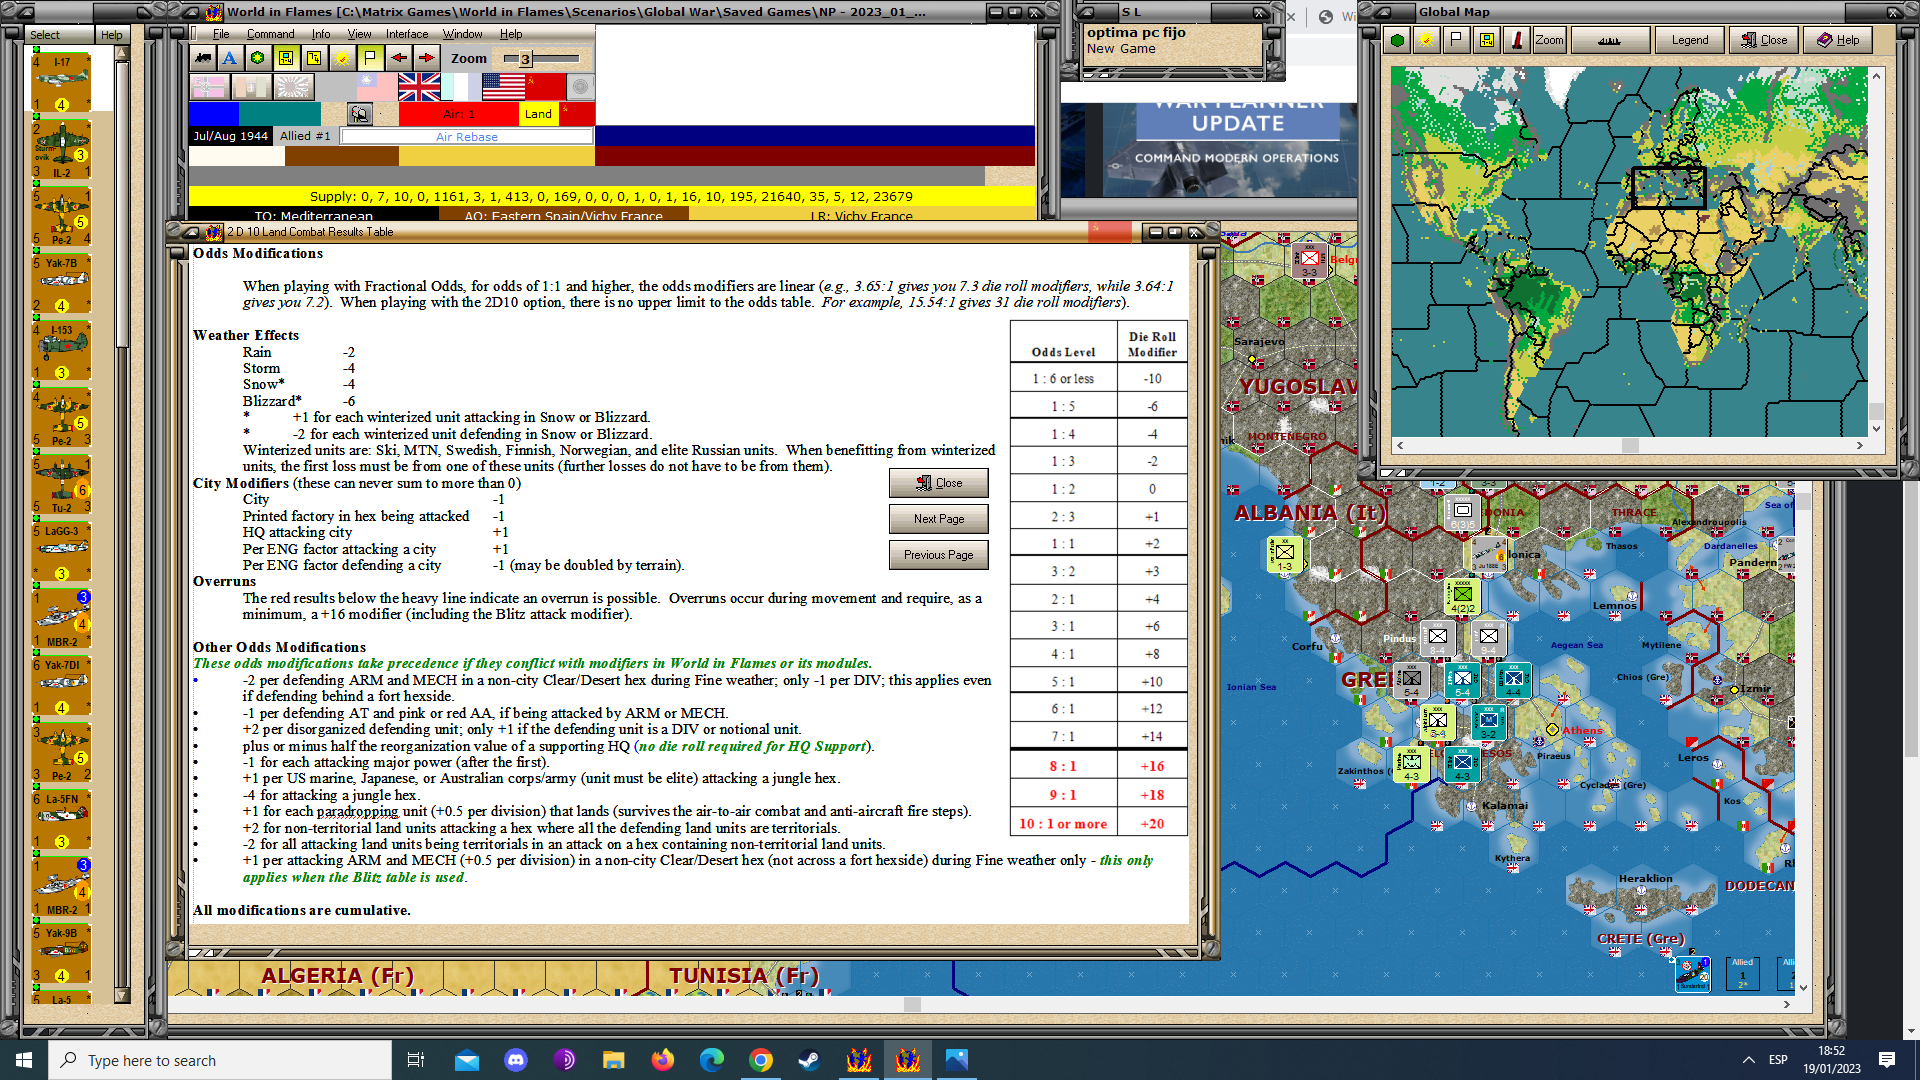Open Discord from the taskbar
The image size is (1920, 1080).
click(516, 1060)
